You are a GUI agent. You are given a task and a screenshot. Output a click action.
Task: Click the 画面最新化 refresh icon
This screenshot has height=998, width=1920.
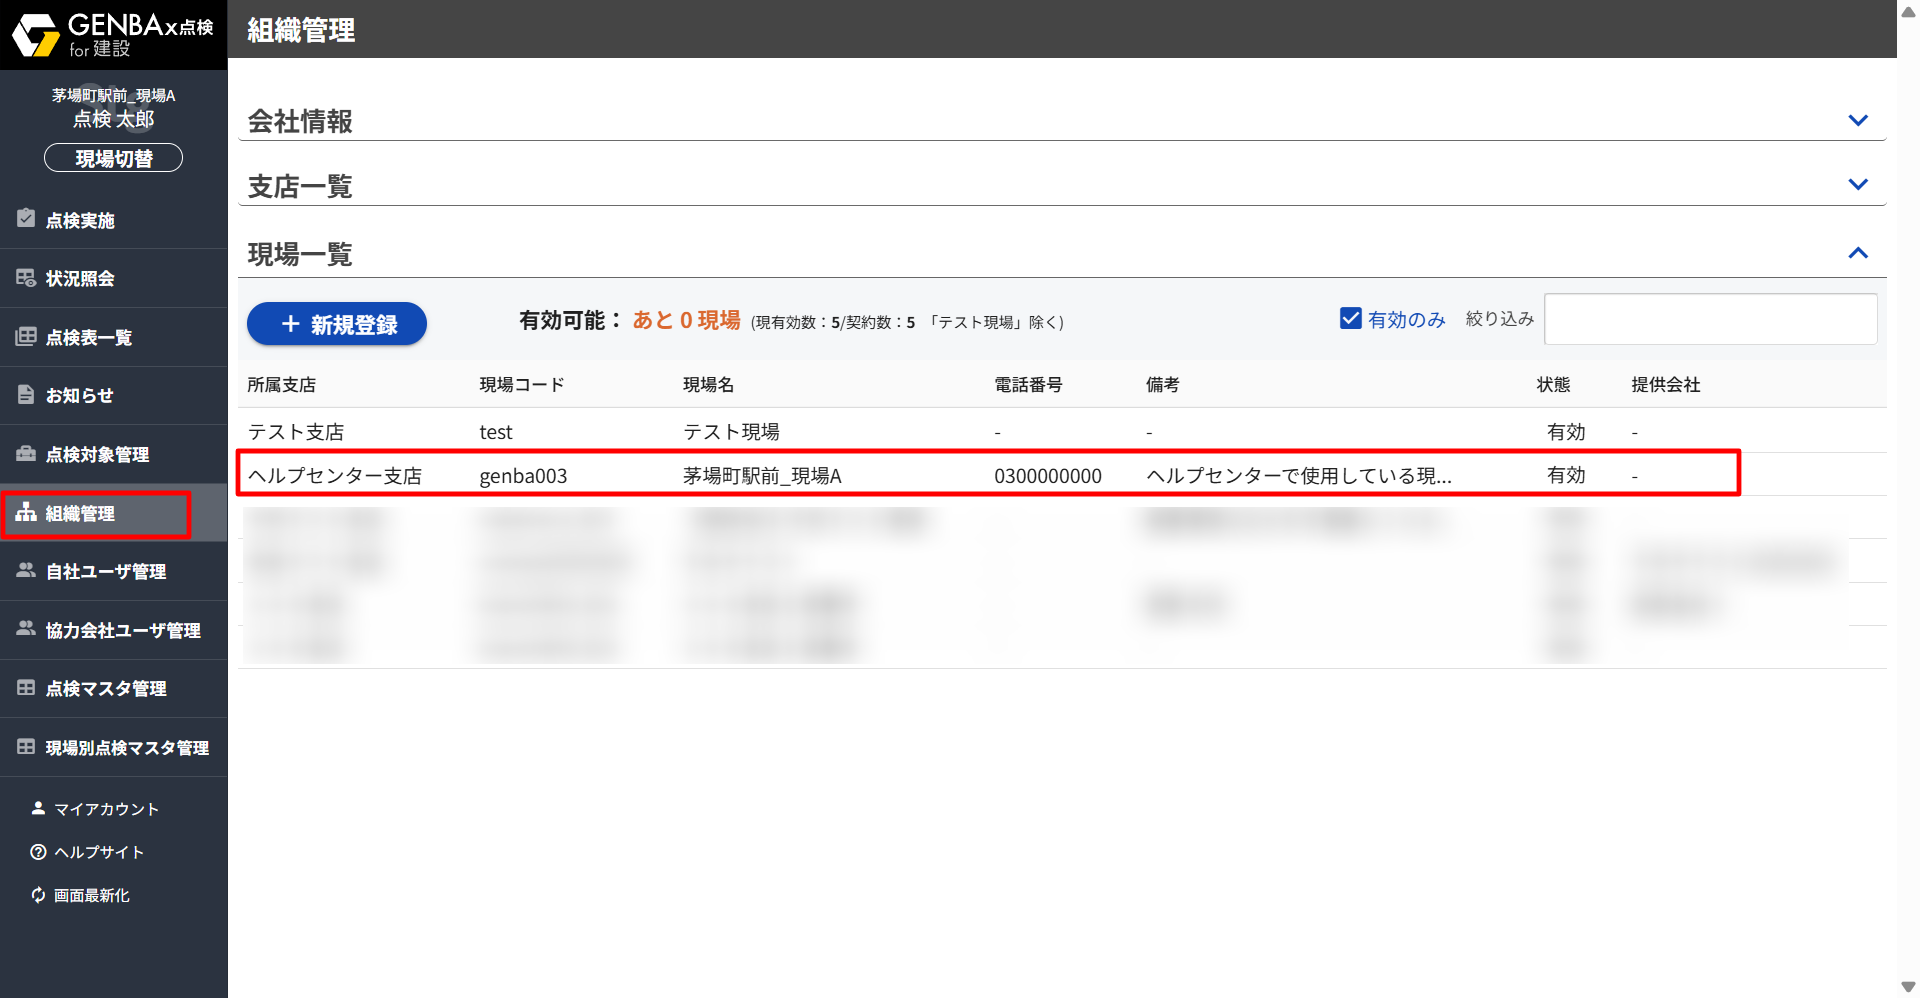point(38,895)
